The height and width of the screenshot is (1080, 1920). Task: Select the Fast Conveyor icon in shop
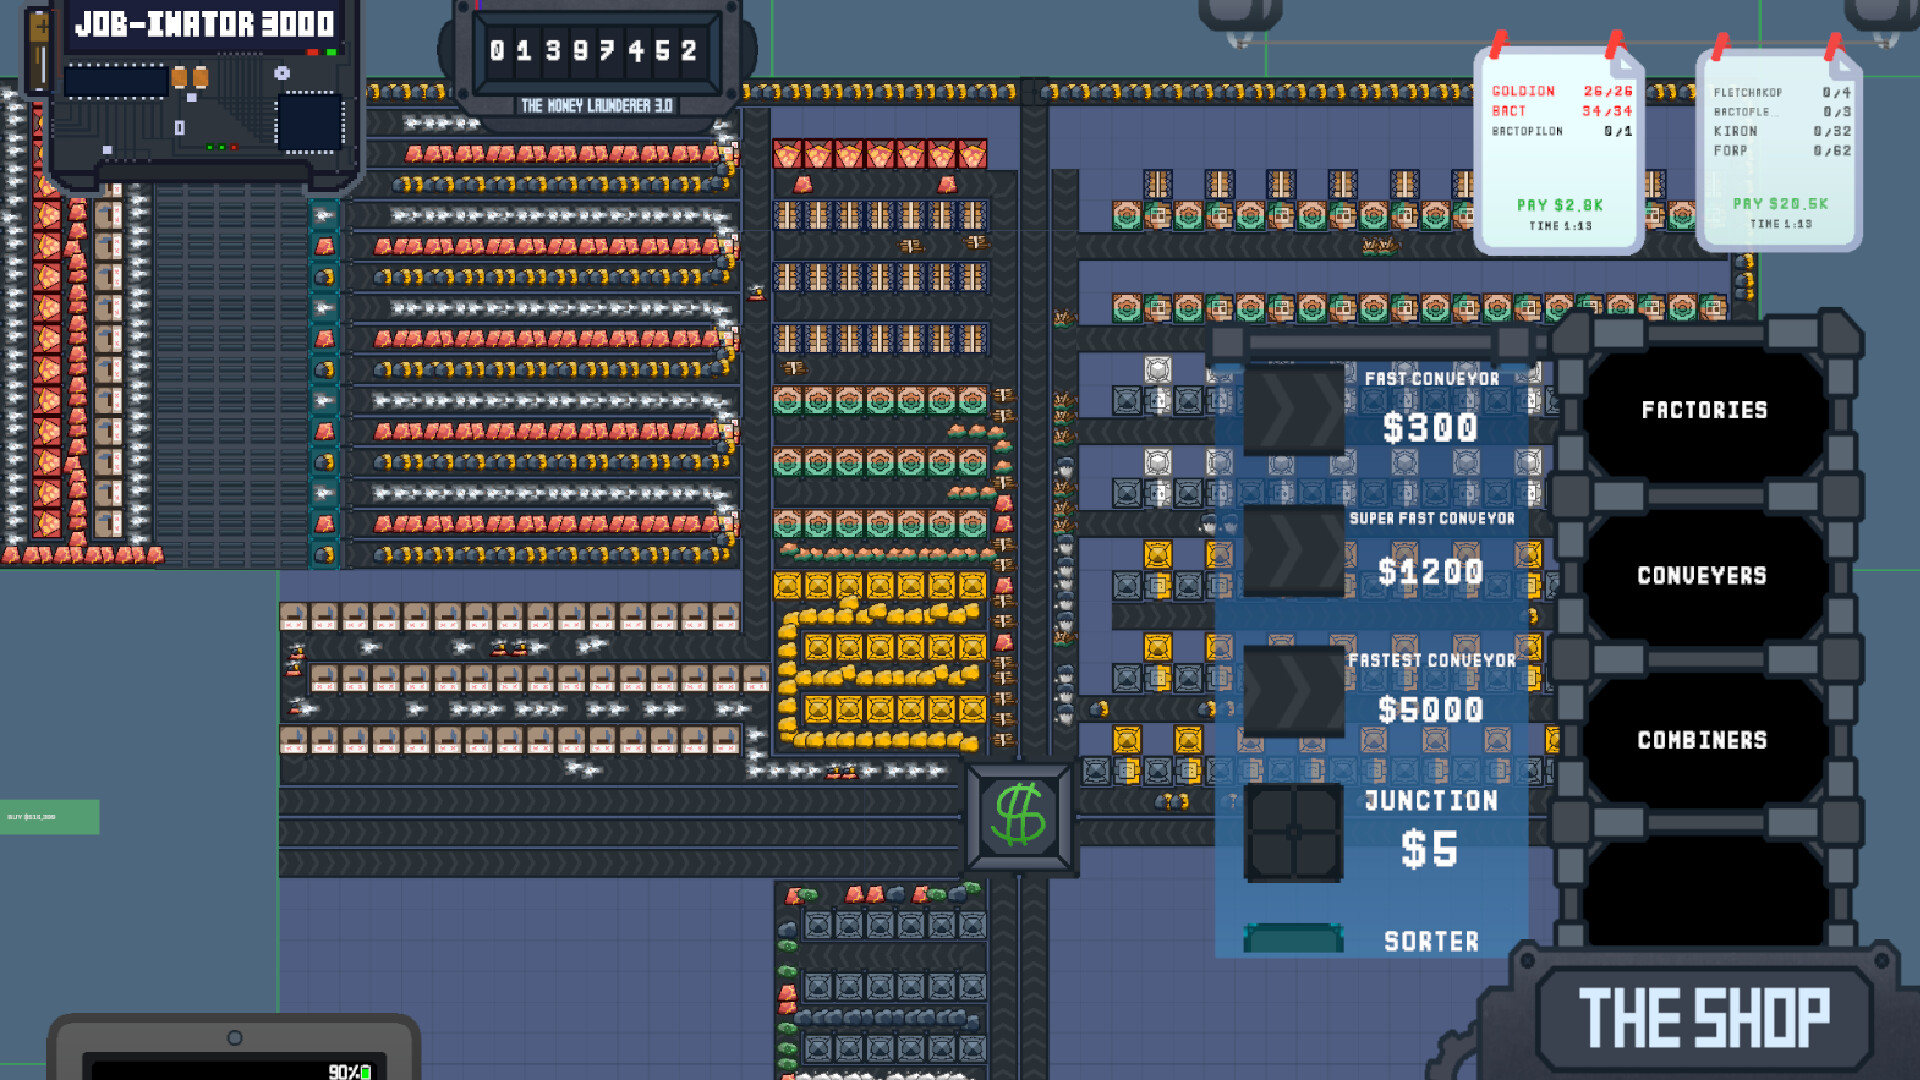click(x=1293, y=410)
